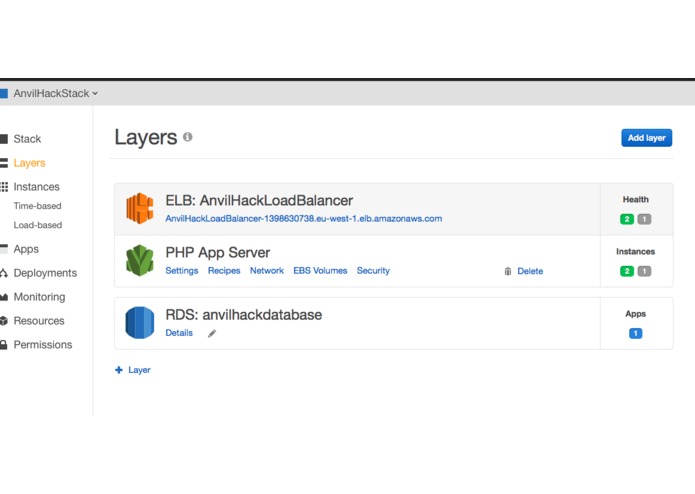This screenshot has width=695, height=494.
Task: Click the Layers page heading
Action: tap(146, 137)
